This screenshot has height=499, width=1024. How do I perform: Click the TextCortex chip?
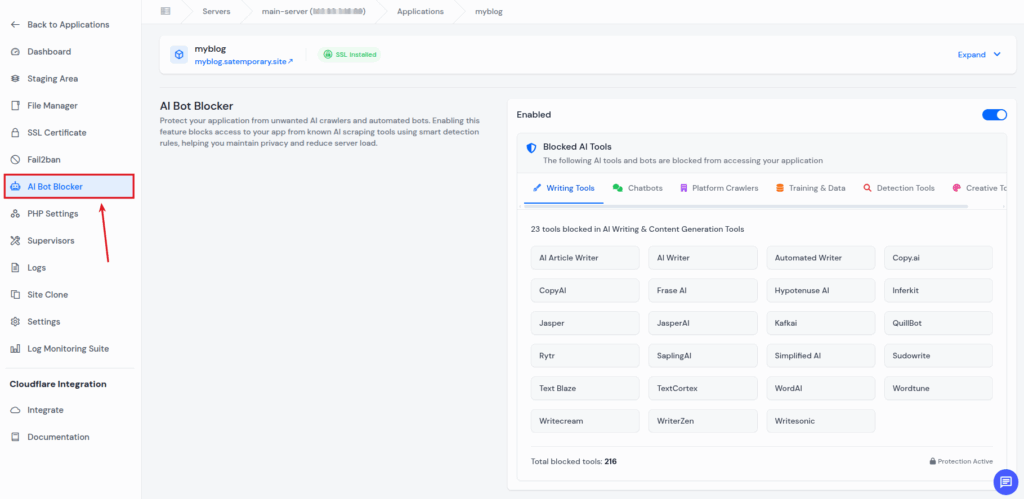pos(703,389)
